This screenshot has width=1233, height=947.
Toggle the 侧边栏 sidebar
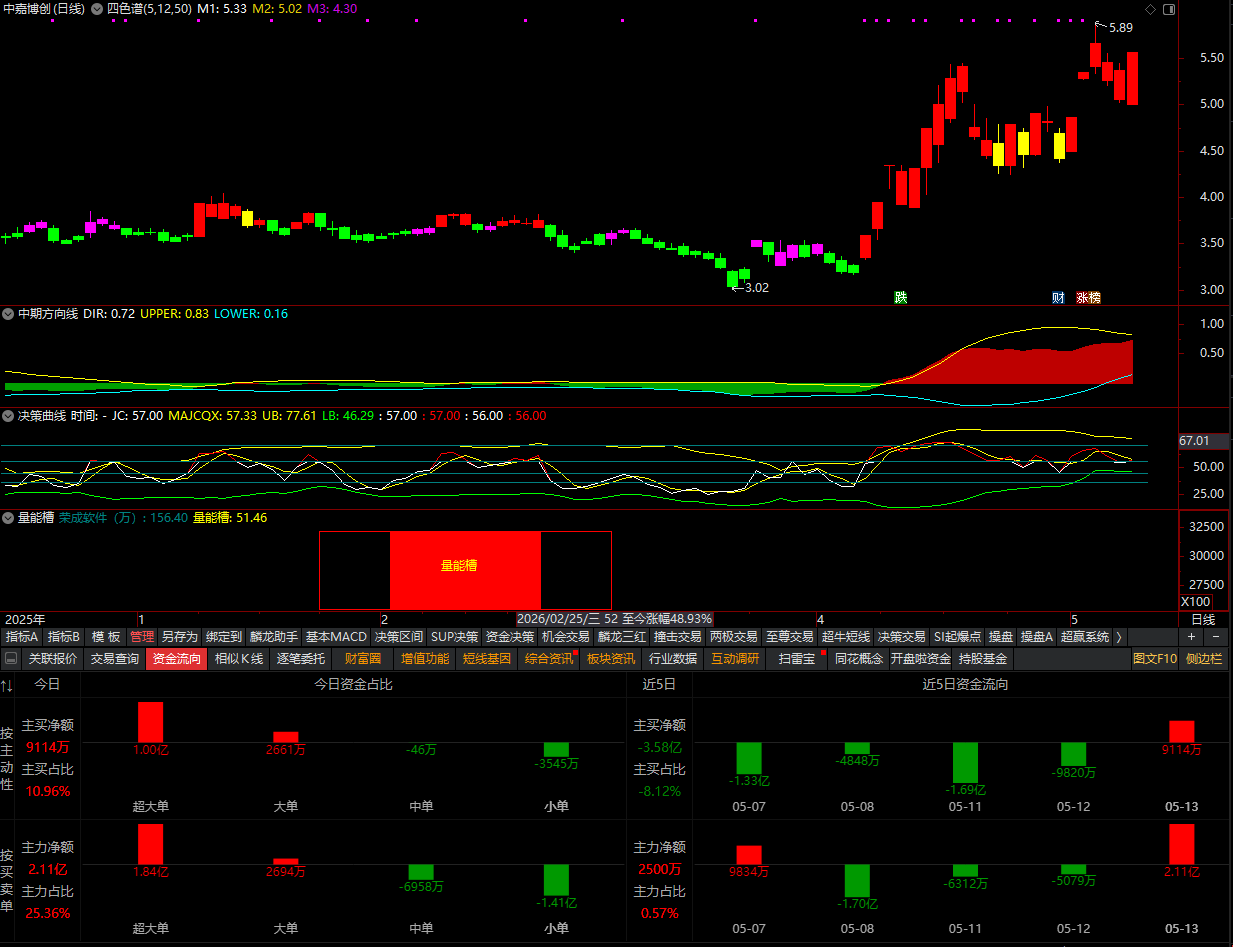(x=1204, y=659)
